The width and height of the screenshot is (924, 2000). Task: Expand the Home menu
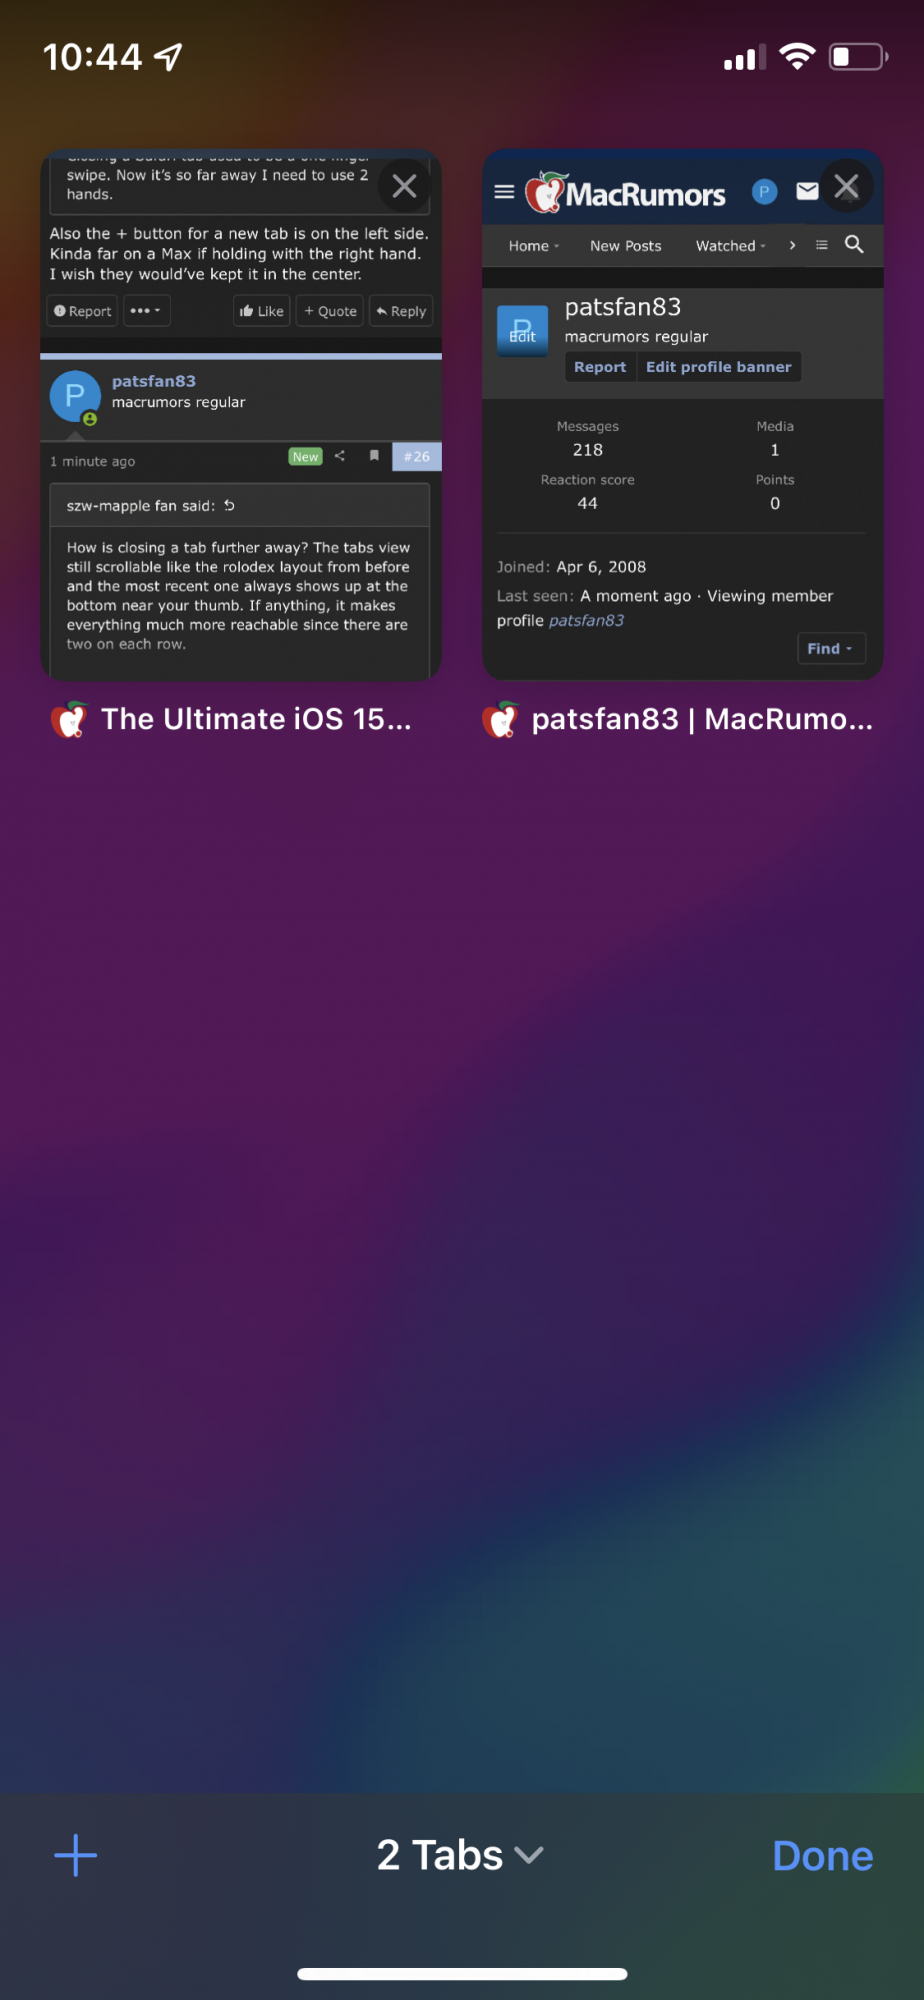[x=534, y=246]
